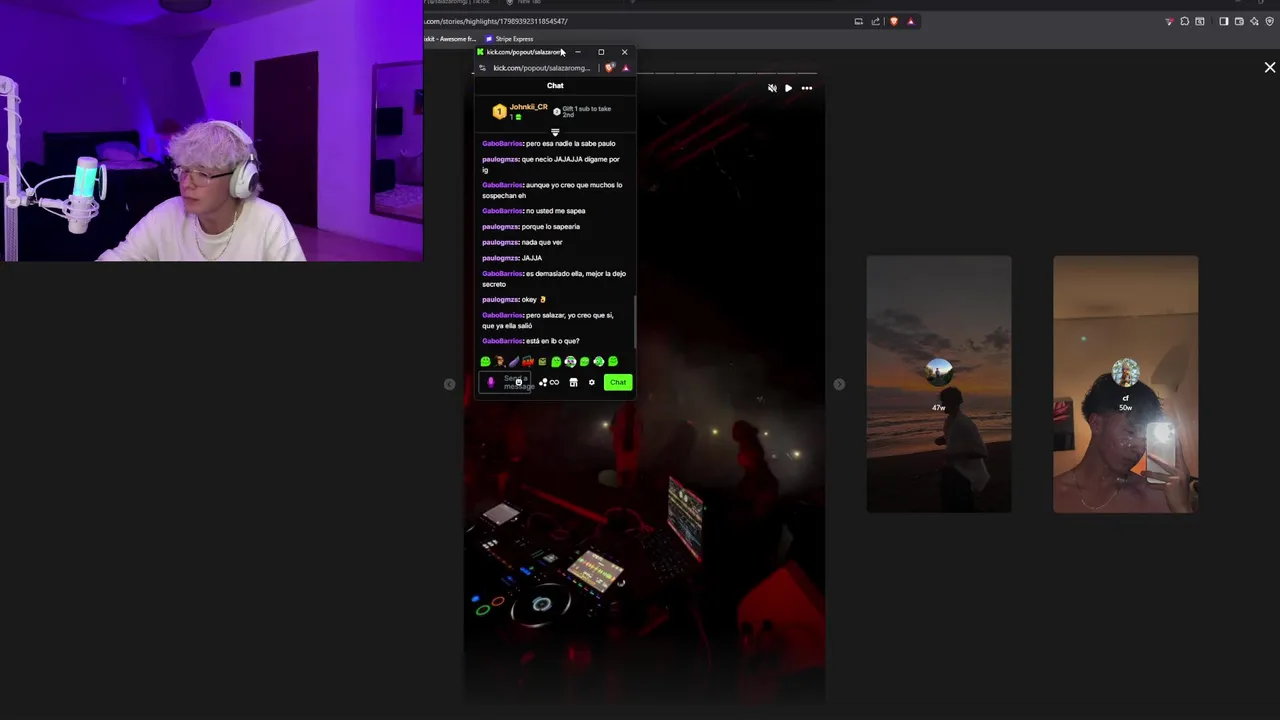
Task: Open the sunset beach story thumbnail
Action: point(938,384)
